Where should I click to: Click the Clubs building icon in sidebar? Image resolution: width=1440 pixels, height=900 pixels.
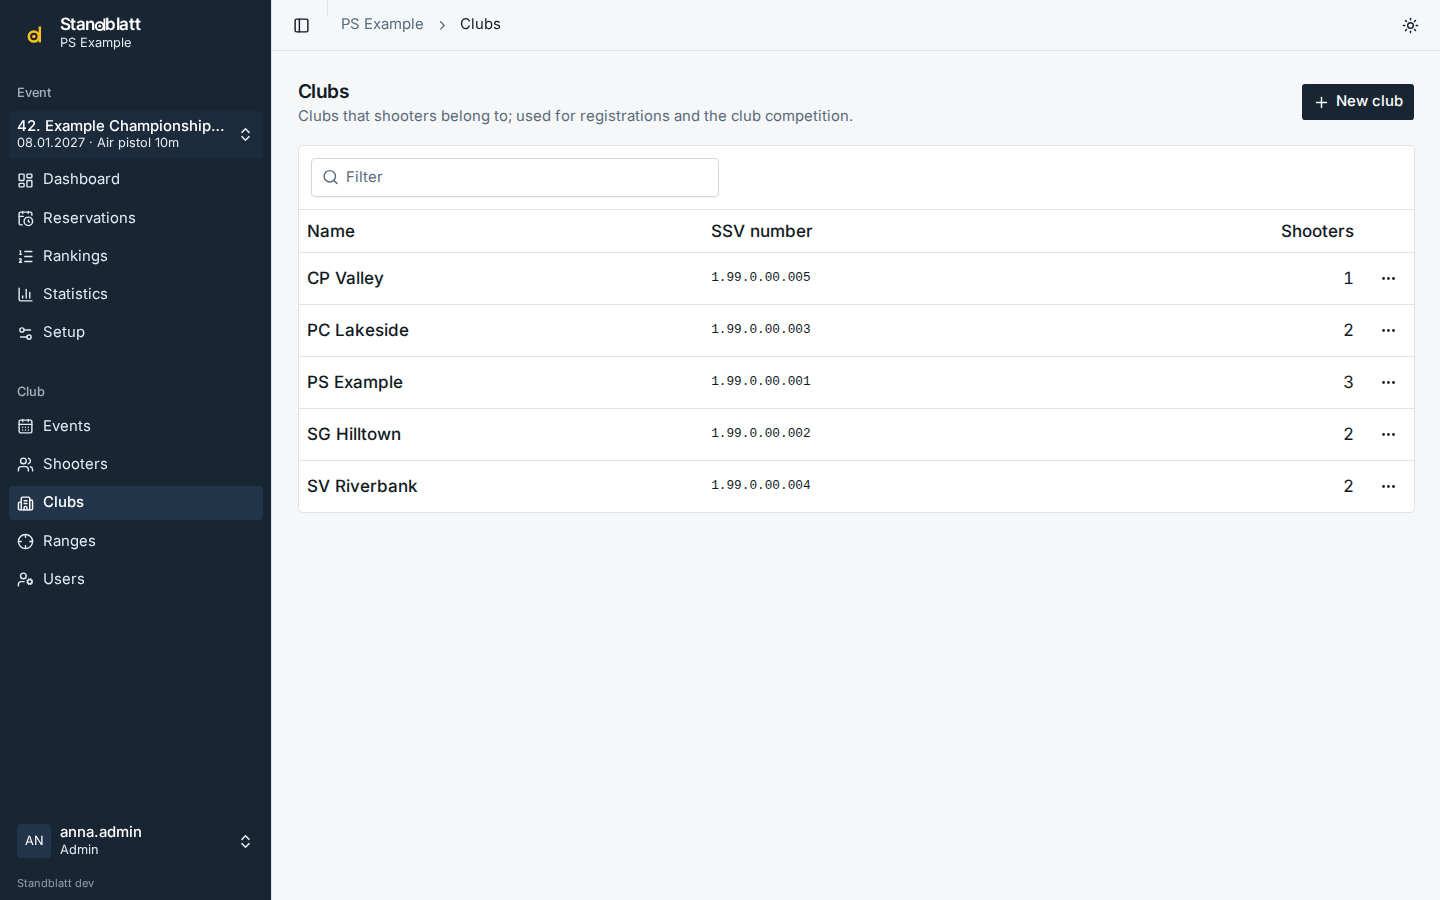(26, 503)
